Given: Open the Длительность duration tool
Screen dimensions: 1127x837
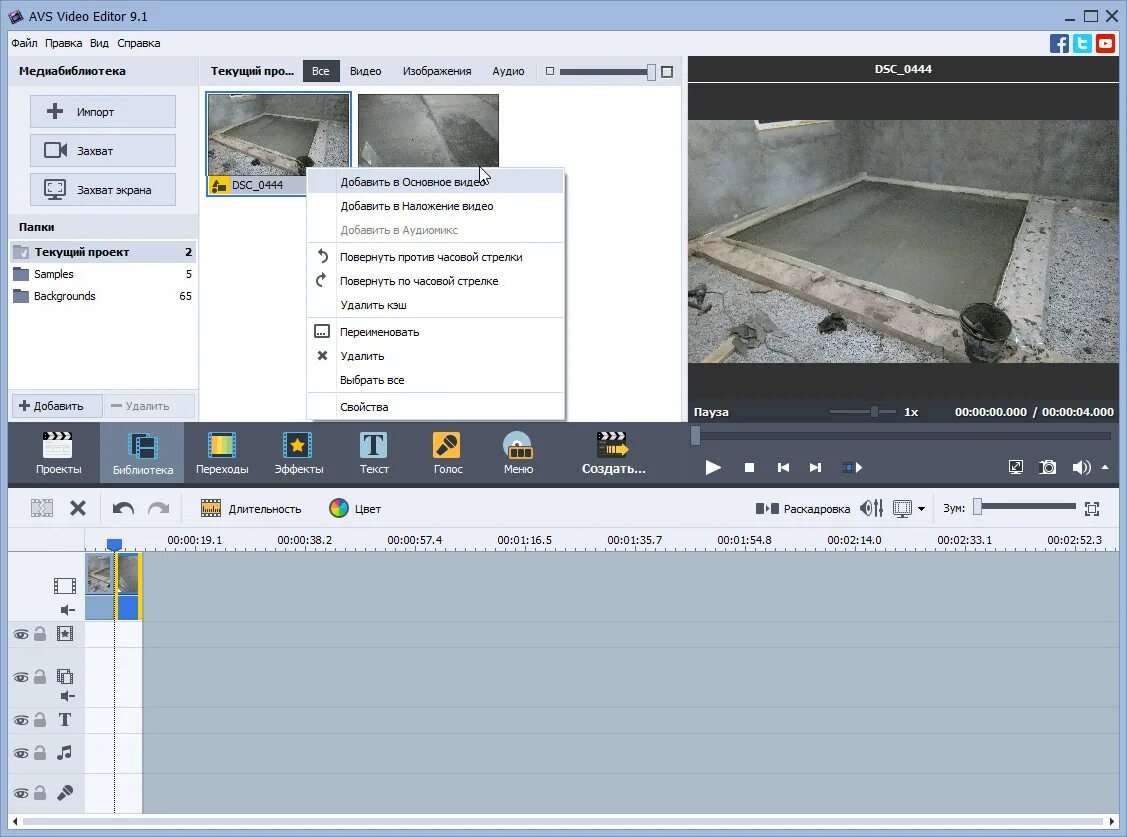Looking at the screenshot, I should pyautogui.click(x=251, y=509).
